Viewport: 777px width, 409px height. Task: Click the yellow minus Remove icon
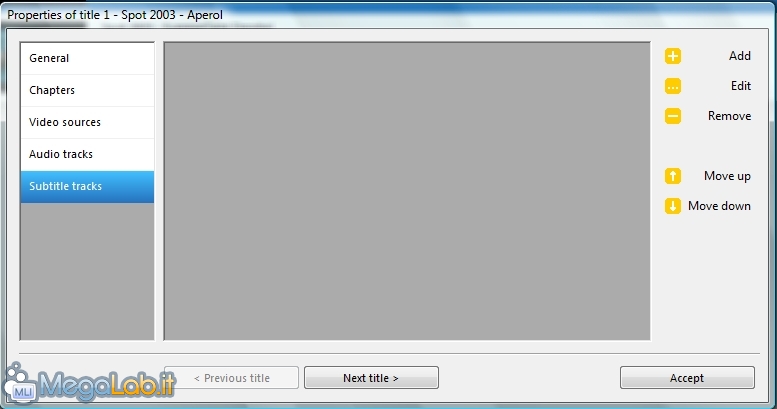tap(672, 116)
